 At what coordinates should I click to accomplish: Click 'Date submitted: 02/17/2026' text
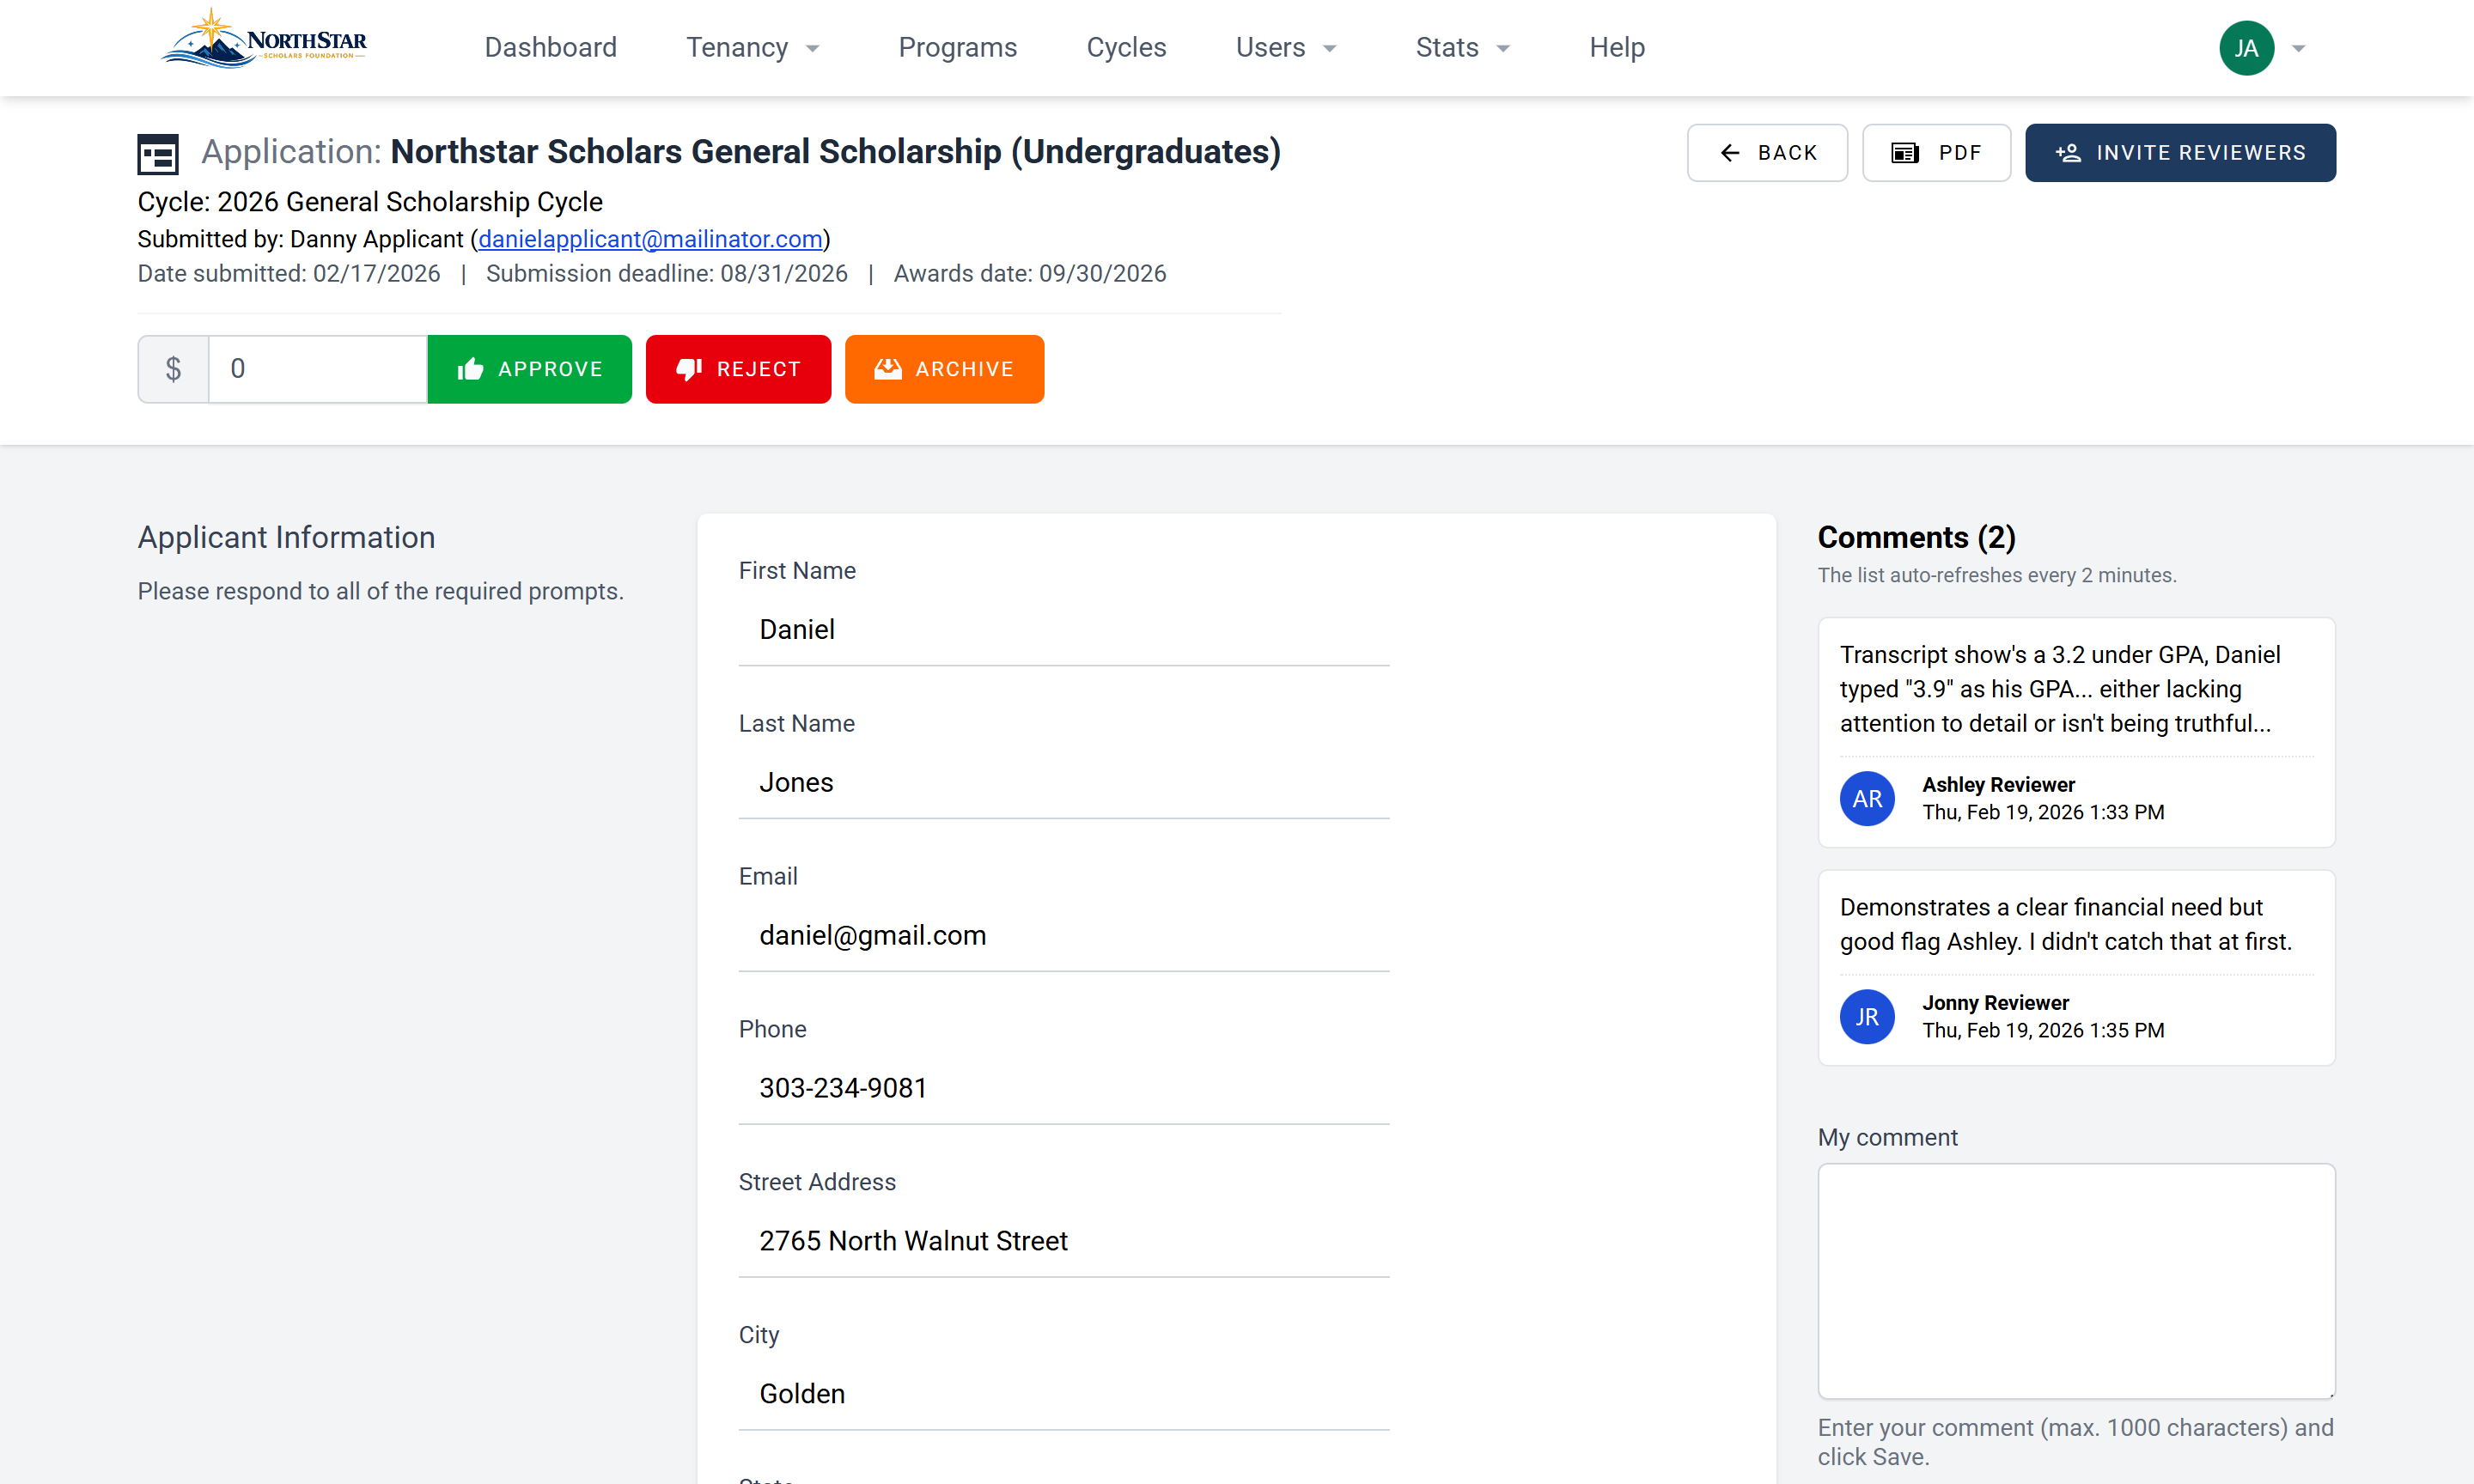[x=289, y=274]
